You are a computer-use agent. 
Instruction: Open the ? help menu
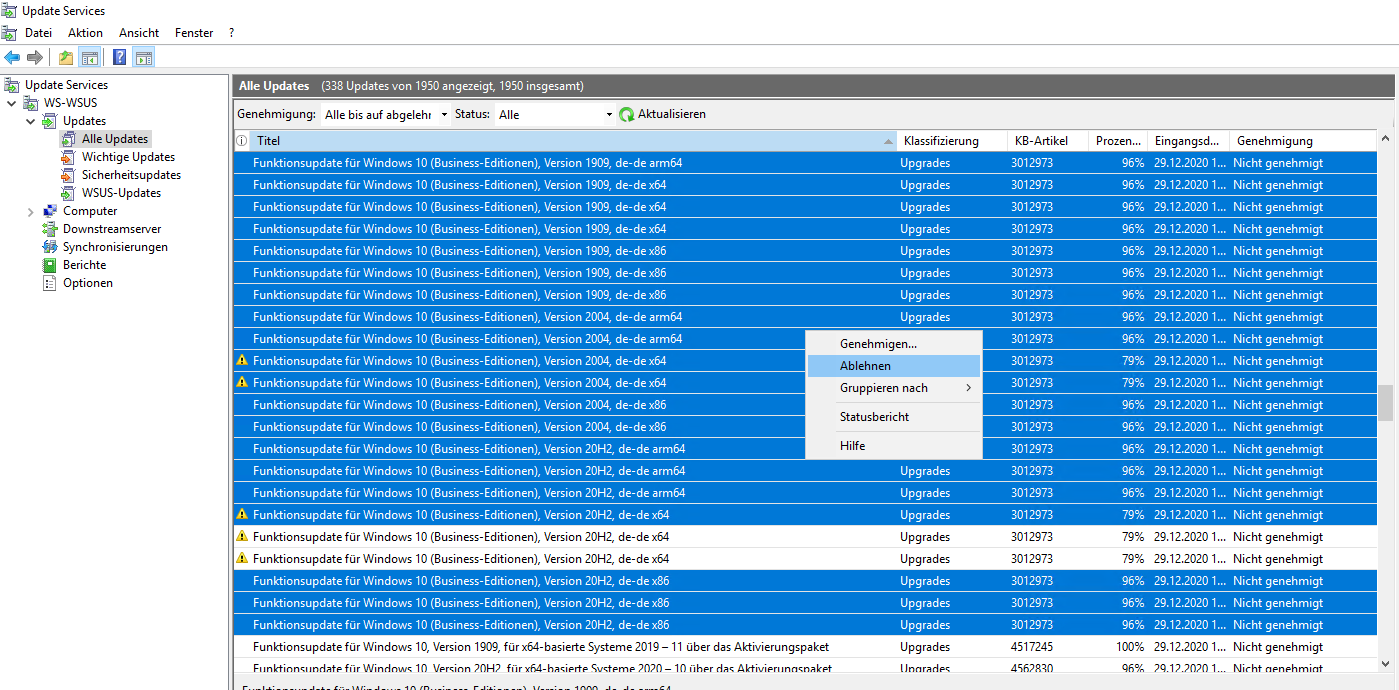click(x=231, y=33)
